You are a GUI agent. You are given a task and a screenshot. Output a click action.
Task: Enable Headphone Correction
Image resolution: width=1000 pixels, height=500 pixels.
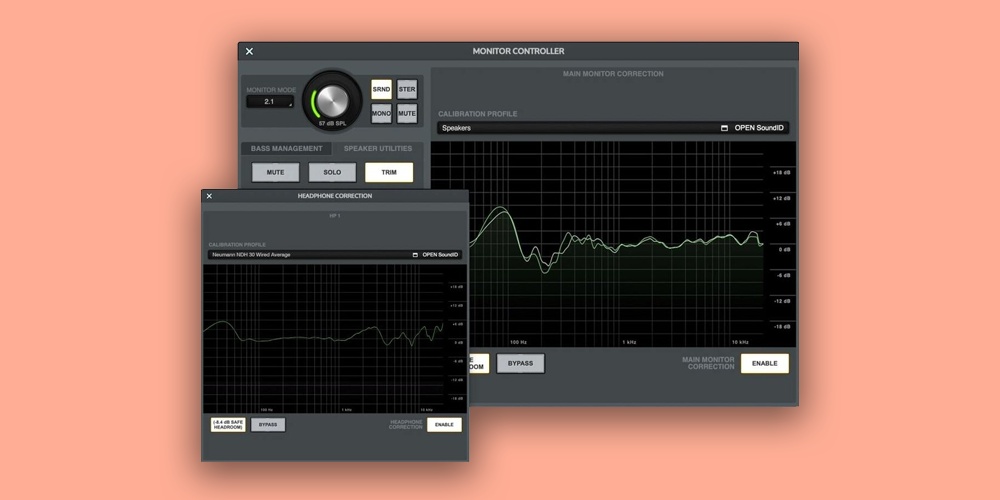tap(444, 425)
